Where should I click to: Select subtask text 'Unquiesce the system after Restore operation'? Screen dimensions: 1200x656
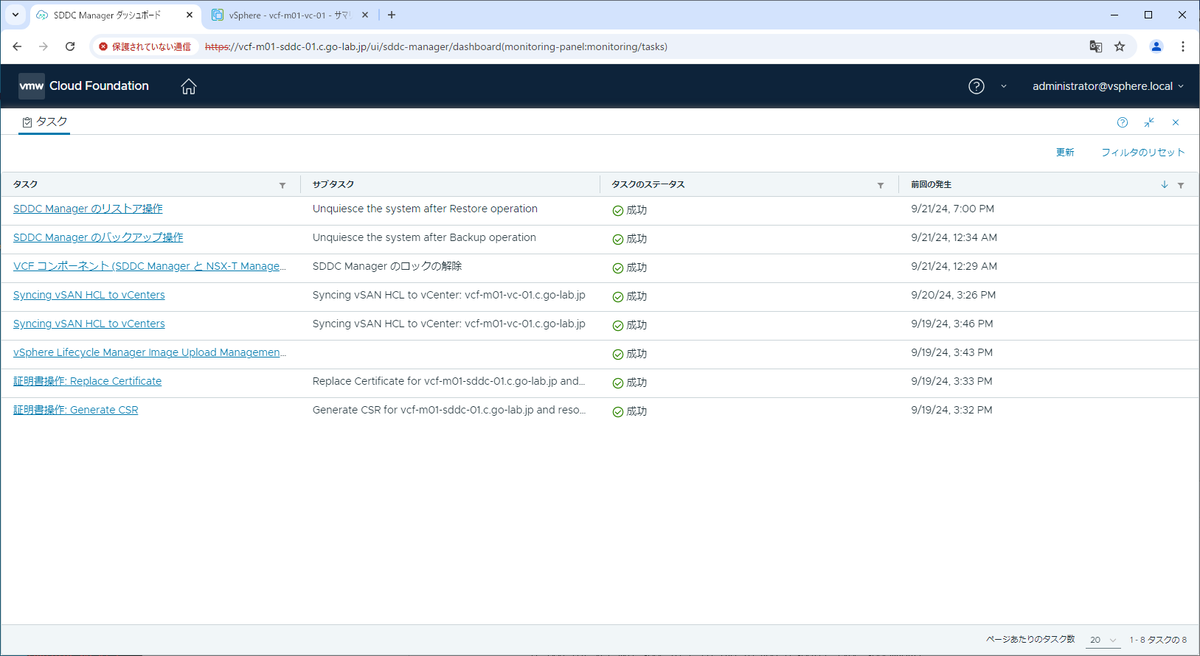(425, 209)
